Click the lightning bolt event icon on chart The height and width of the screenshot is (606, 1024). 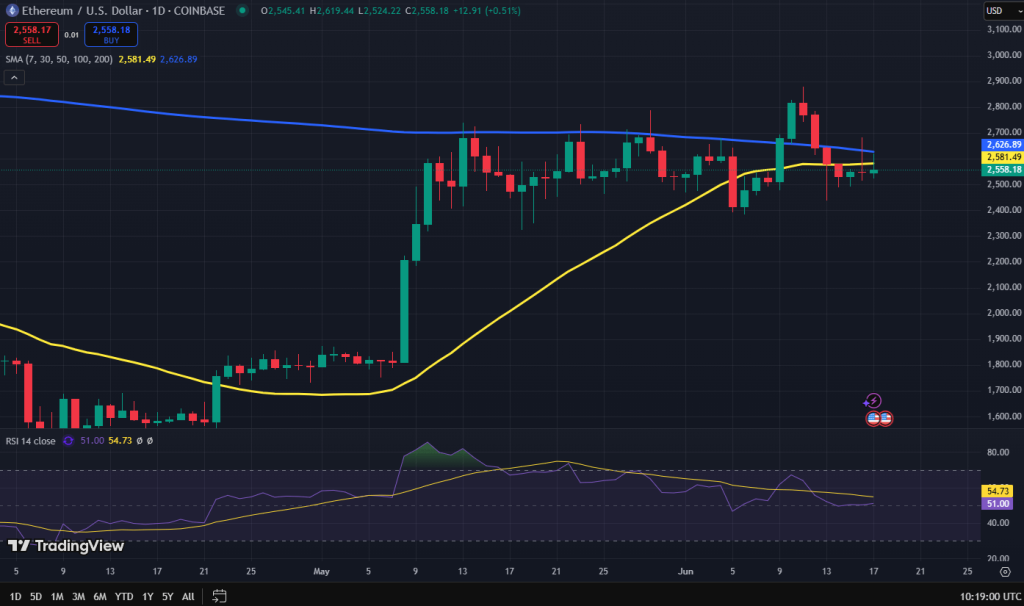(x=873, y=401)
